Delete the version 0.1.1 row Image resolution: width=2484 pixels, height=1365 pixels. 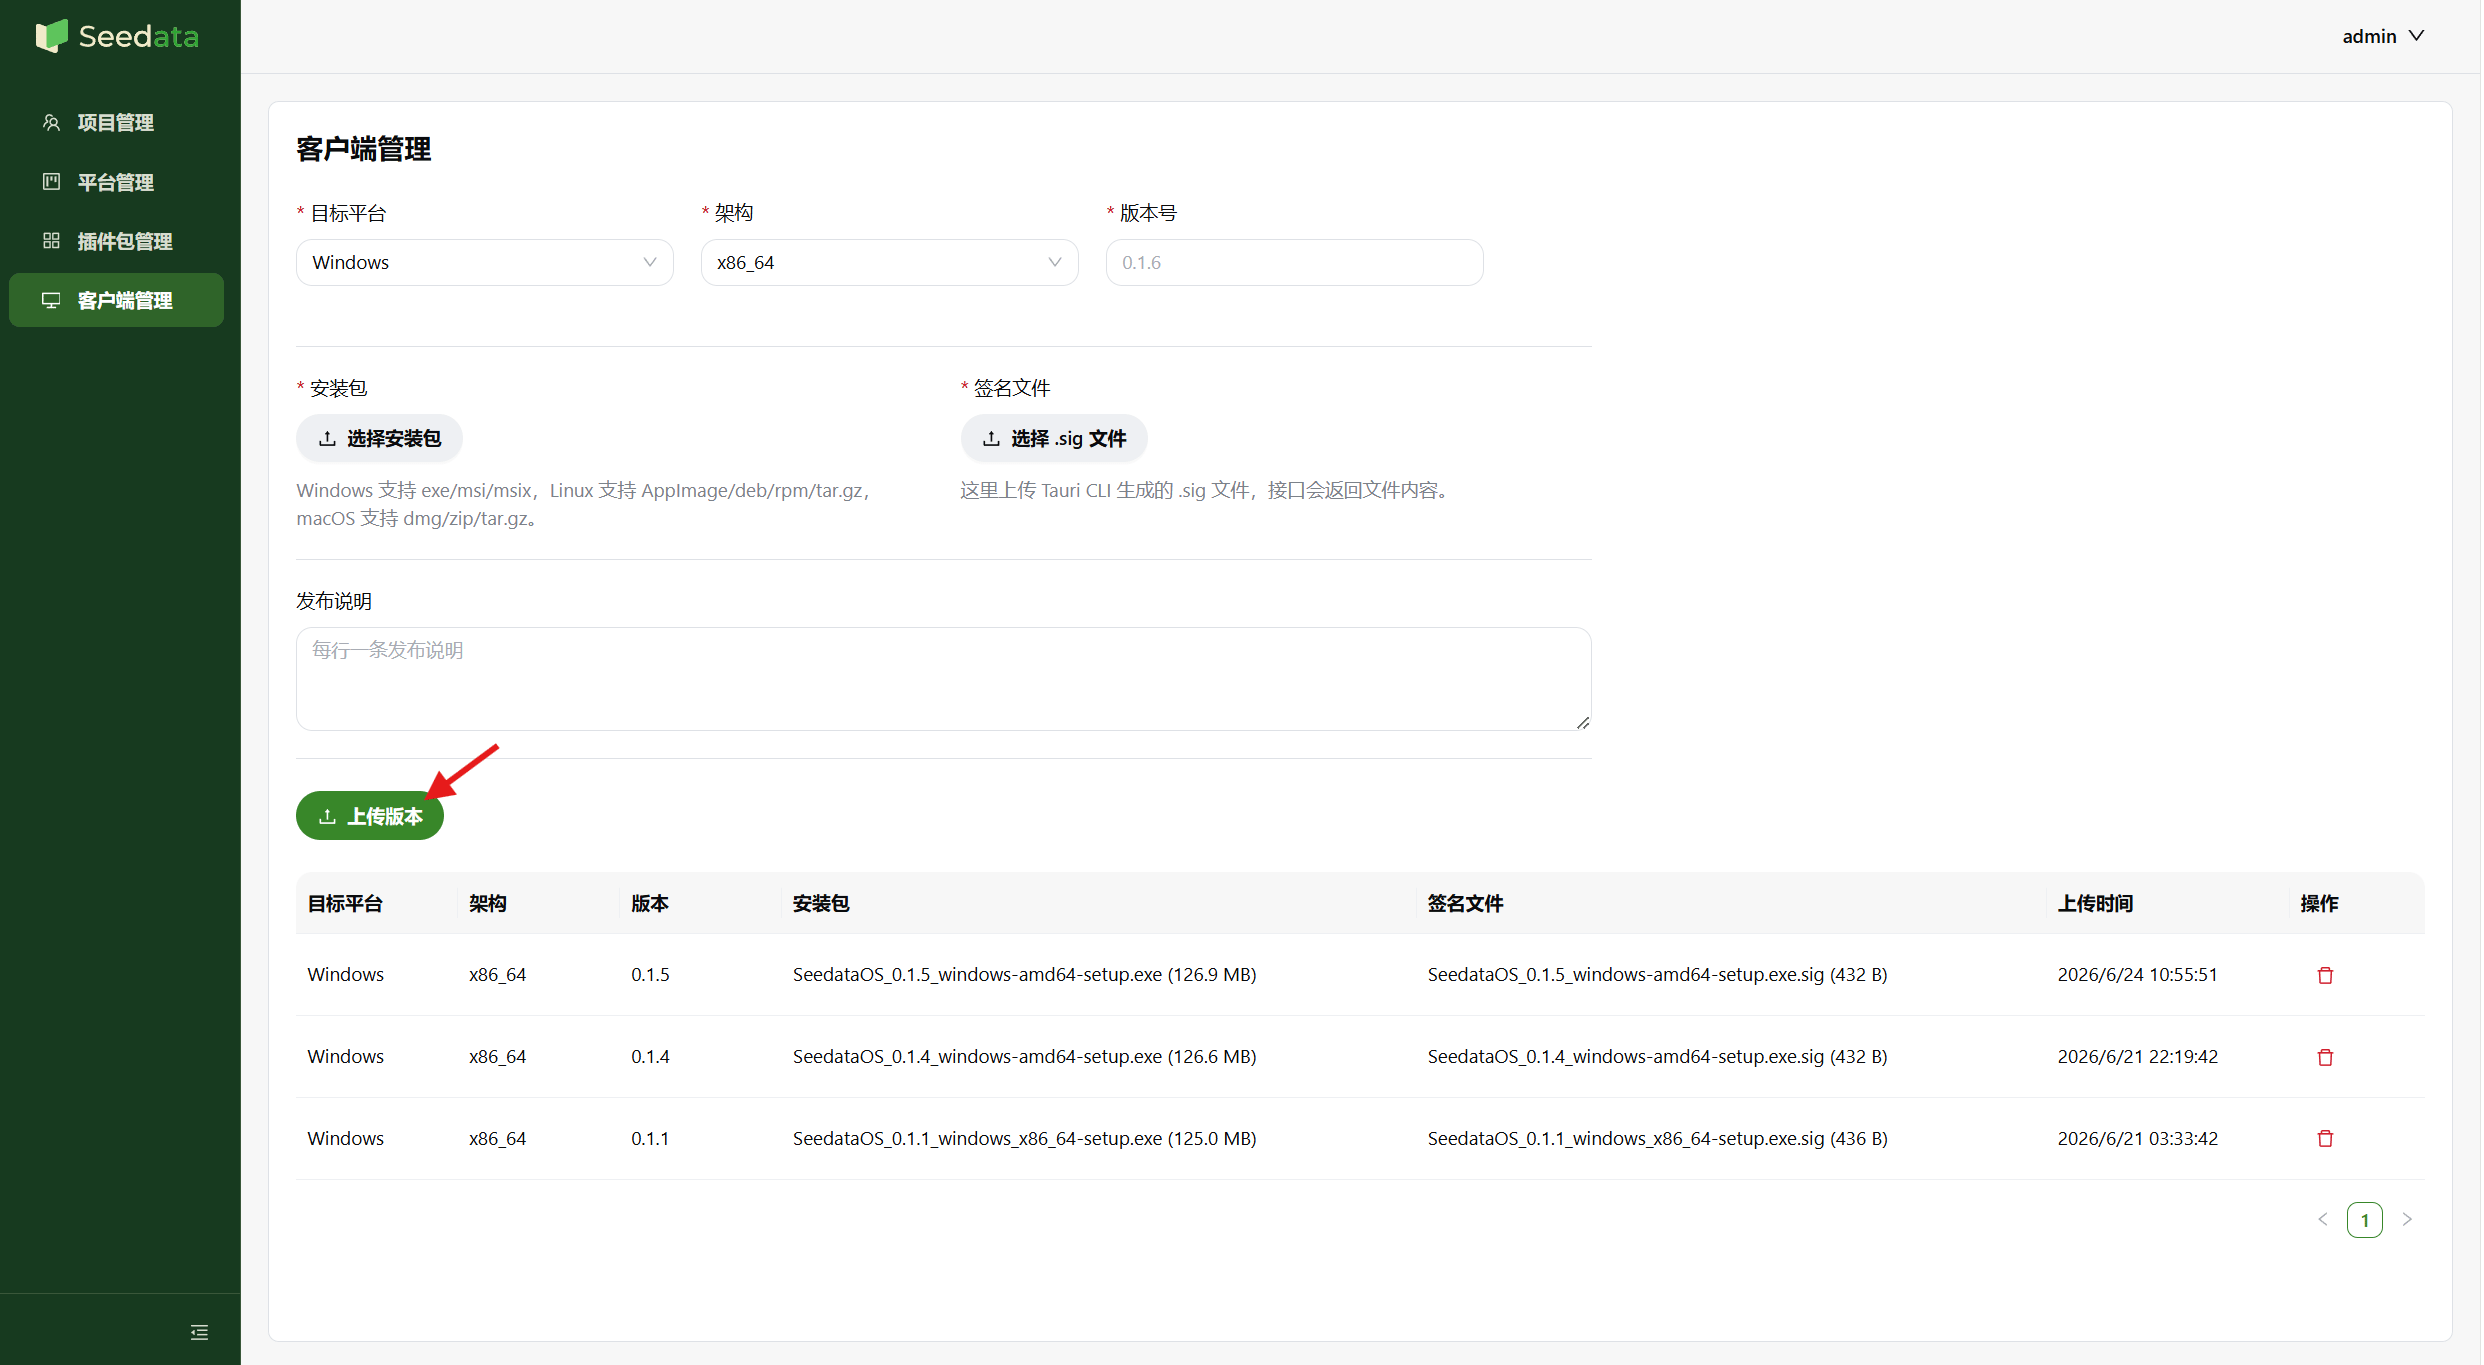2325,1138
